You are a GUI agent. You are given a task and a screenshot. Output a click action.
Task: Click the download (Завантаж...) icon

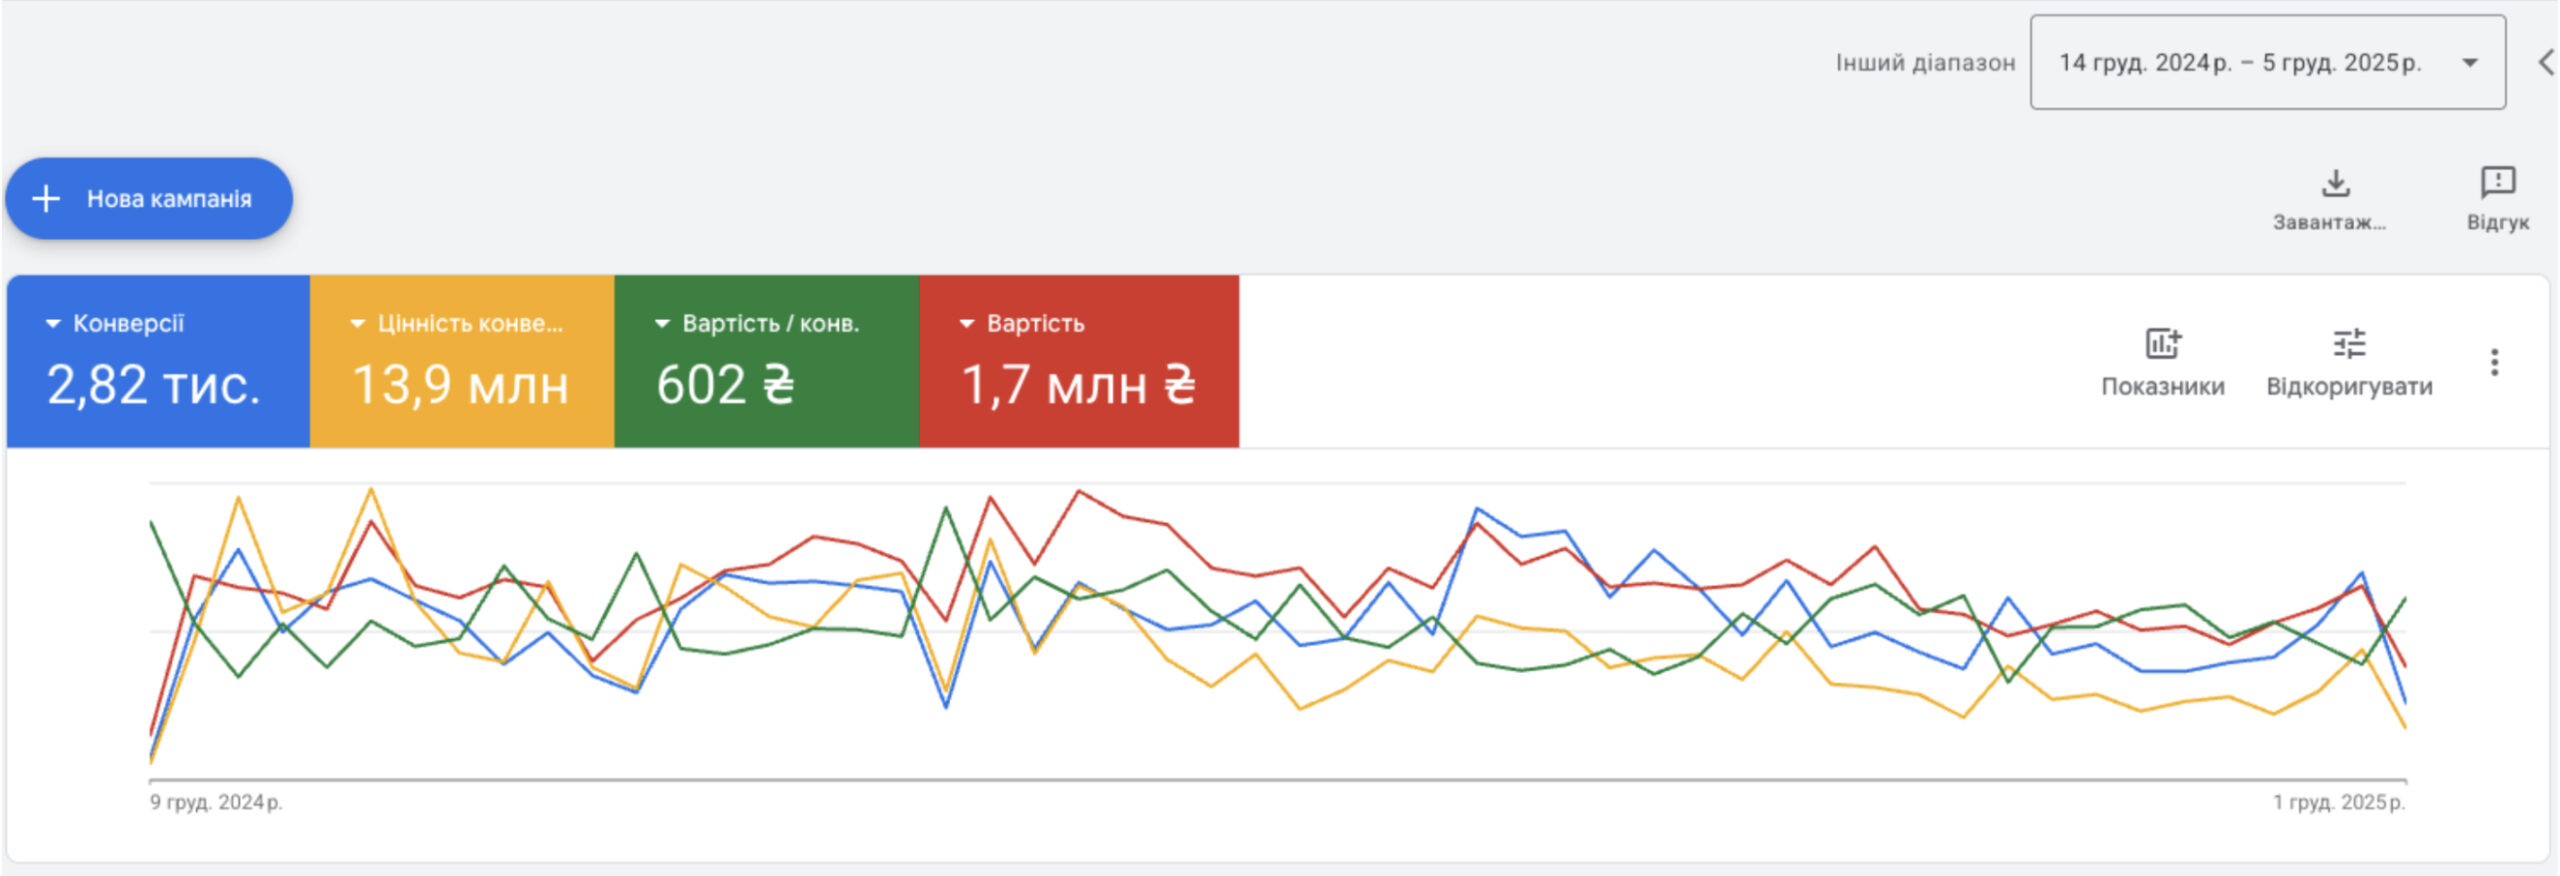click(2335, 184)
